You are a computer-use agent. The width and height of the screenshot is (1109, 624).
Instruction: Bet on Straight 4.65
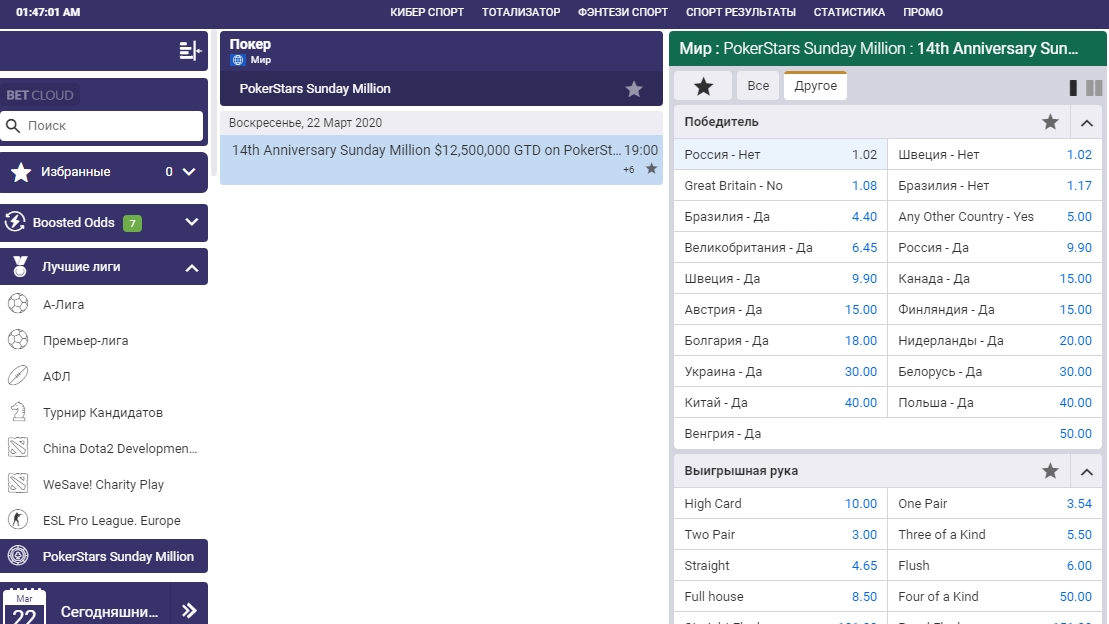coord(780,566)
